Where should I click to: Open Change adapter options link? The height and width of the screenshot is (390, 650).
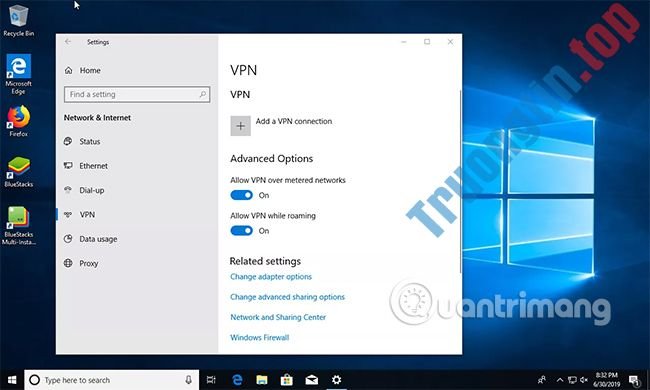(x=271, y=277)
